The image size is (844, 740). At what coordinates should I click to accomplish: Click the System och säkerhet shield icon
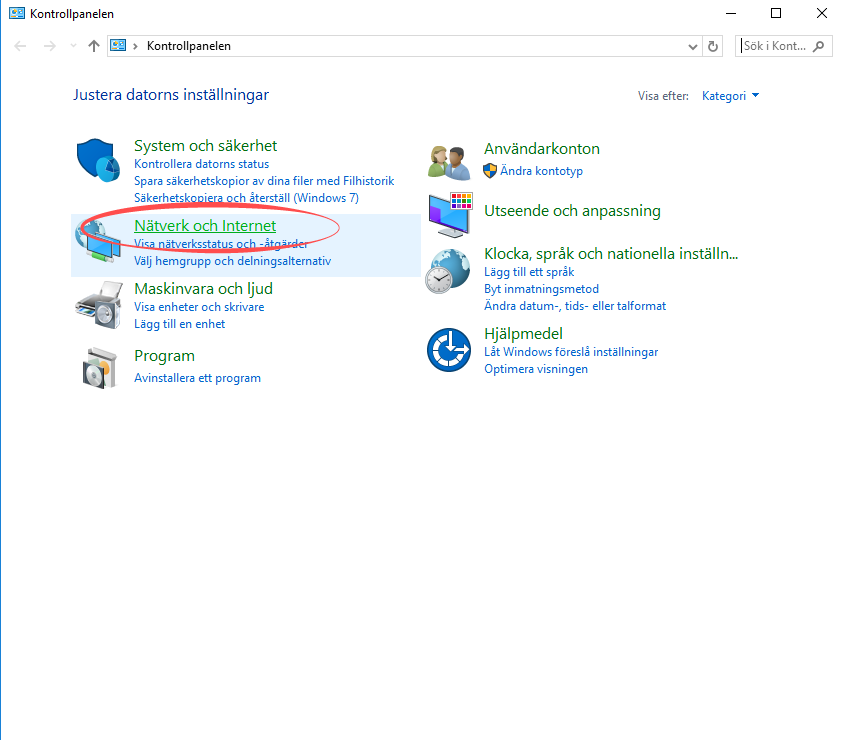coord(98,160)
